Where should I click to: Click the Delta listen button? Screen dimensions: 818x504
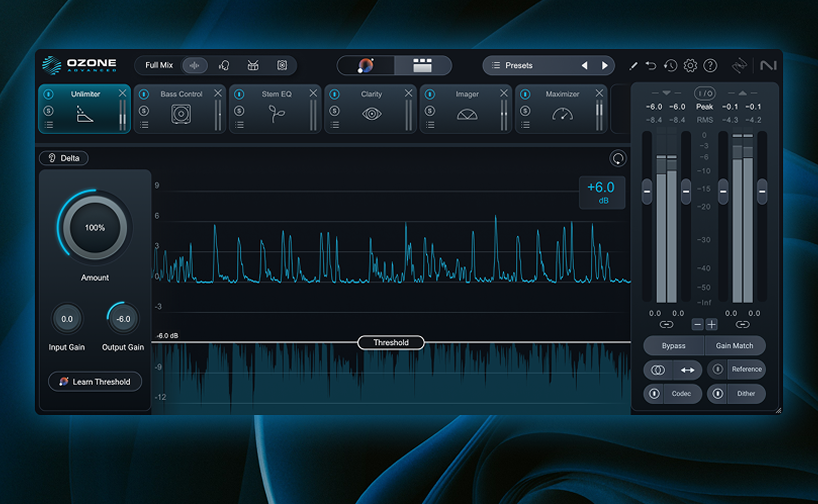click(64, 158)
